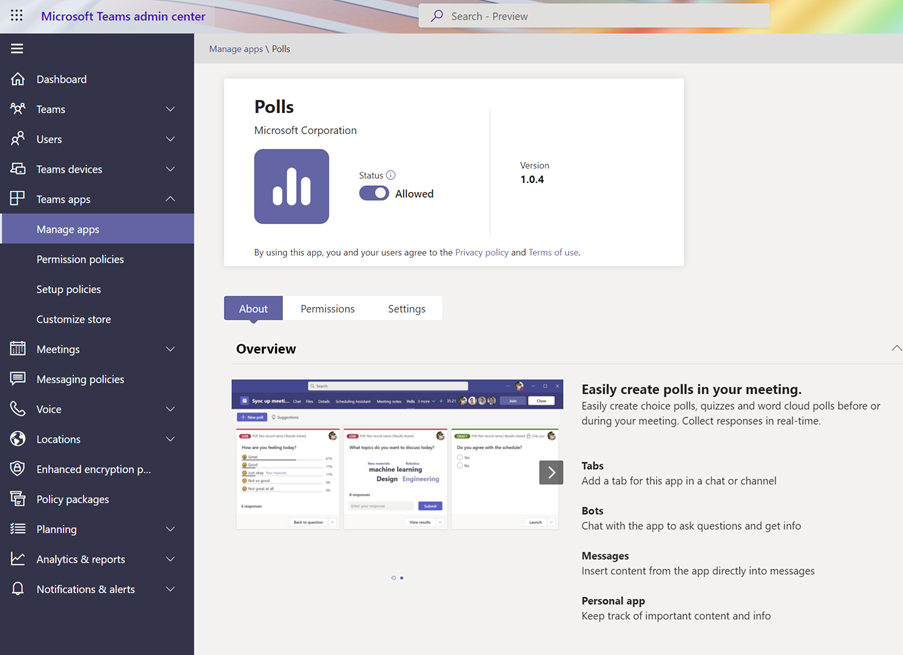Click the Policy packages icon
This screenshot has width=903, height=655.
pyautogui.click(x=18, y=499)
